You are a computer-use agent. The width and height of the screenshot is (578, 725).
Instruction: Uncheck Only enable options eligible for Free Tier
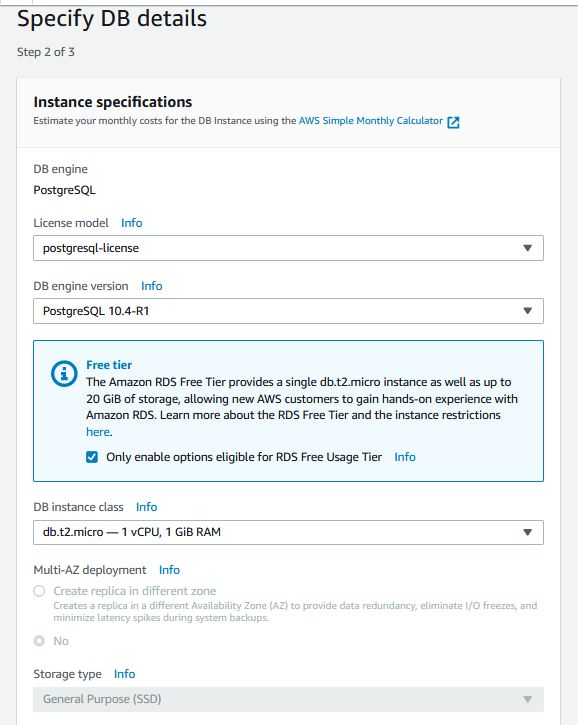(92, 457)
